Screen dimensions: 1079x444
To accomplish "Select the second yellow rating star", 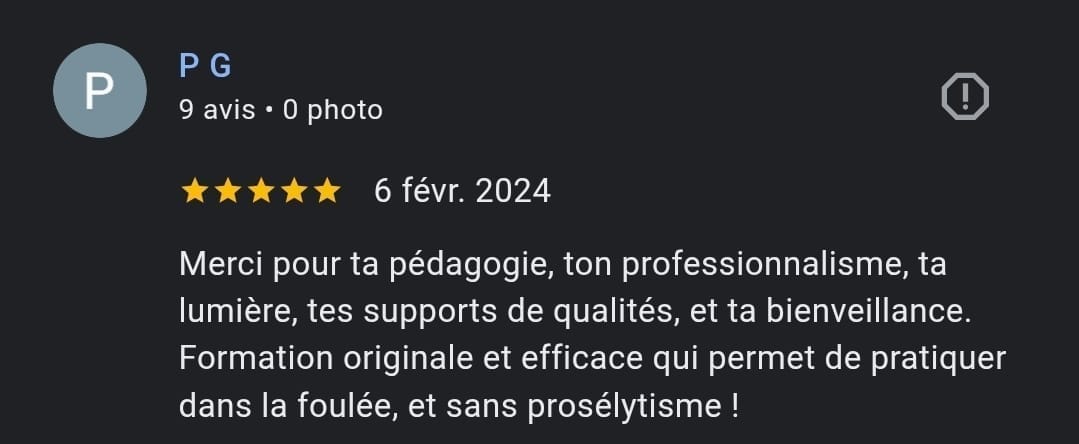I will (228, 191).
